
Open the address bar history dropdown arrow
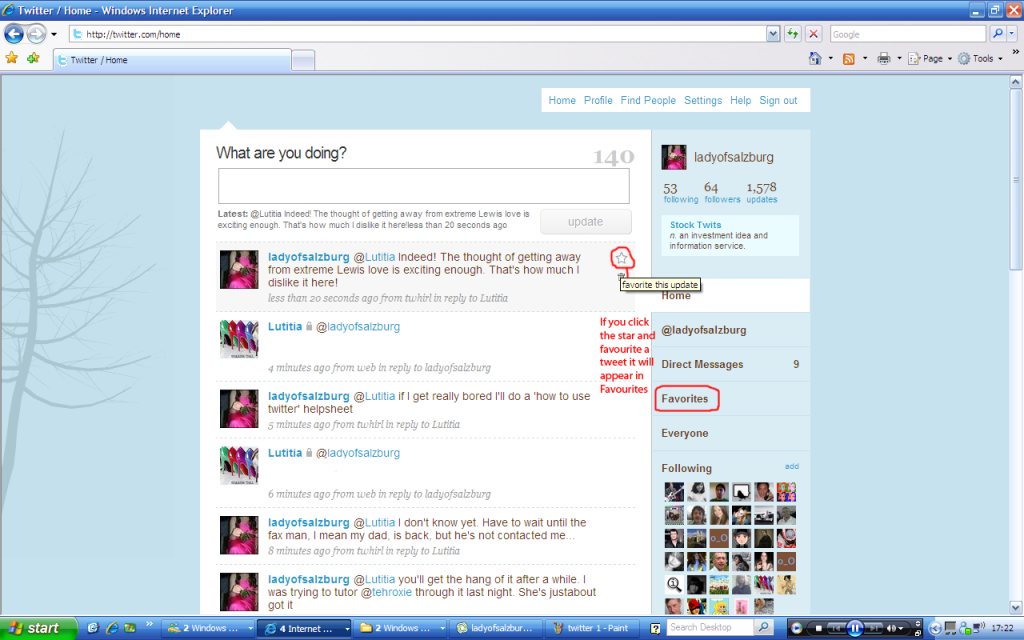click(x=773, y=34)
